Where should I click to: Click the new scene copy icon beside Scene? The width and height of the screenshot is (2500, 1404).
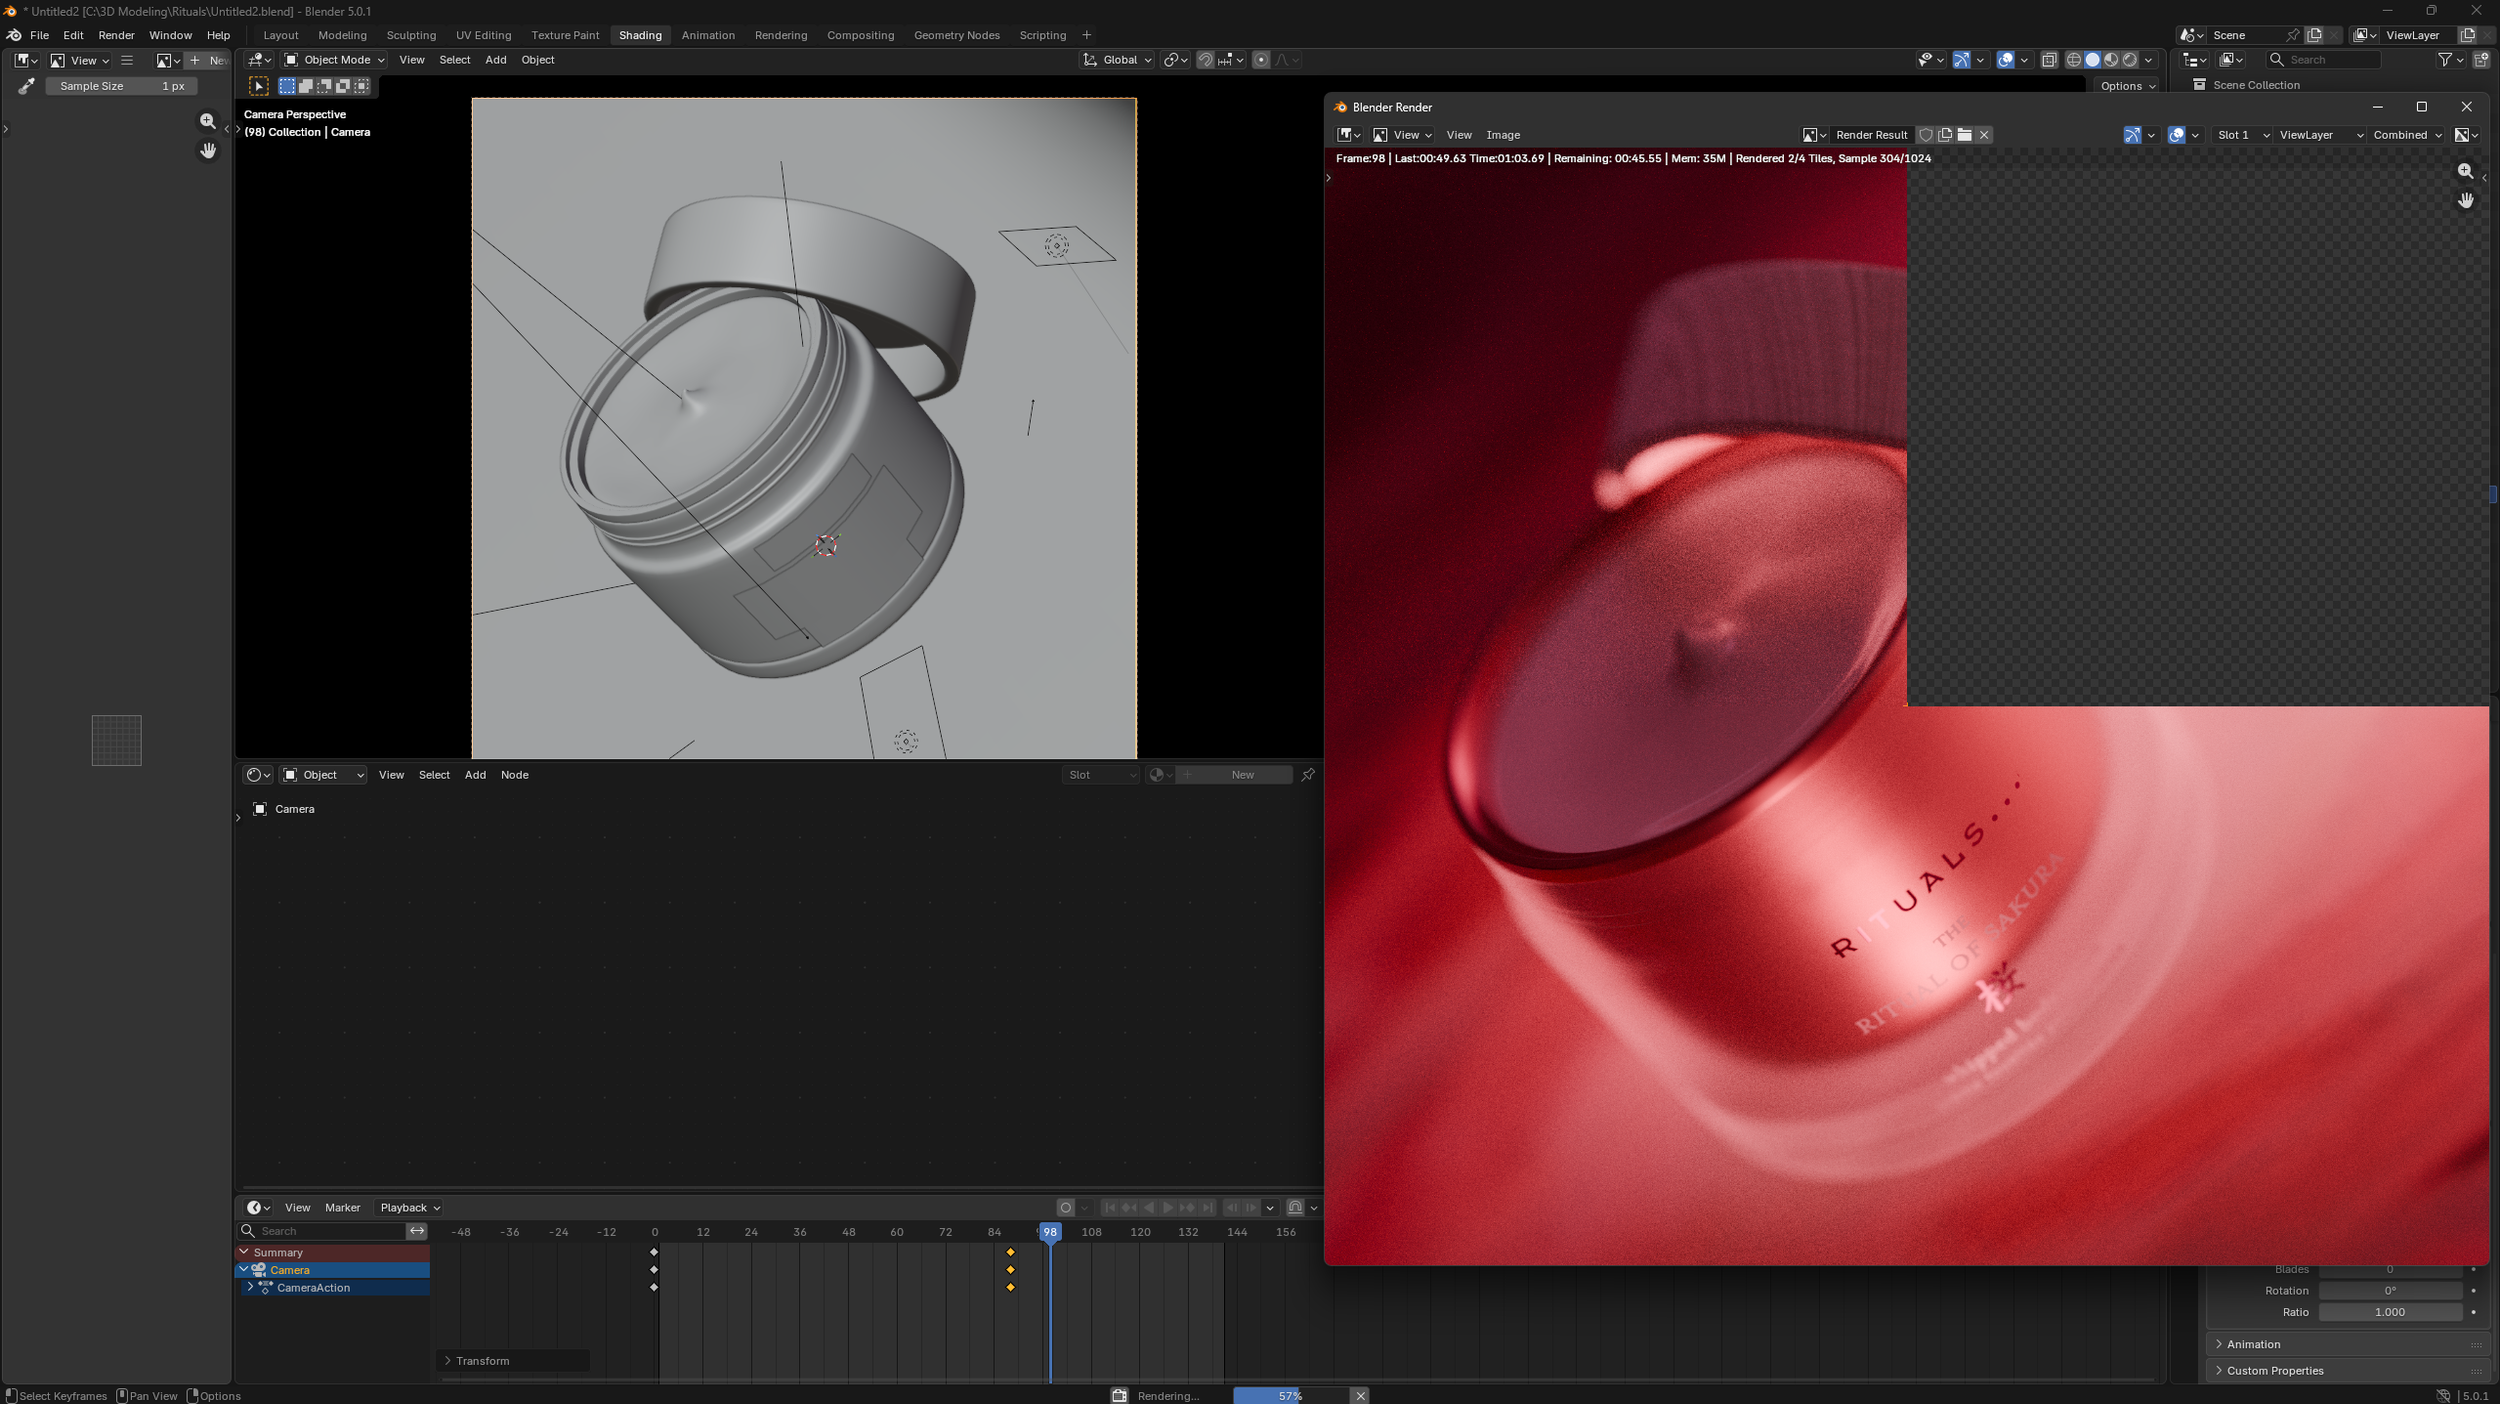[2314, 35]
